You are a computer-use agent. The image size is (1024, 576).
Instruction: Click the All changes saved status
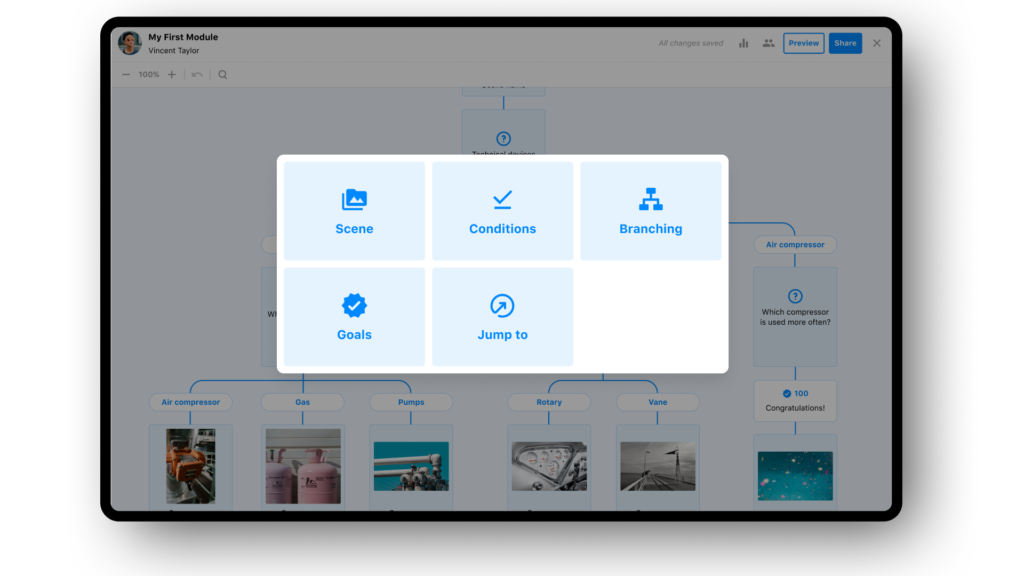(x=690, y=43)
